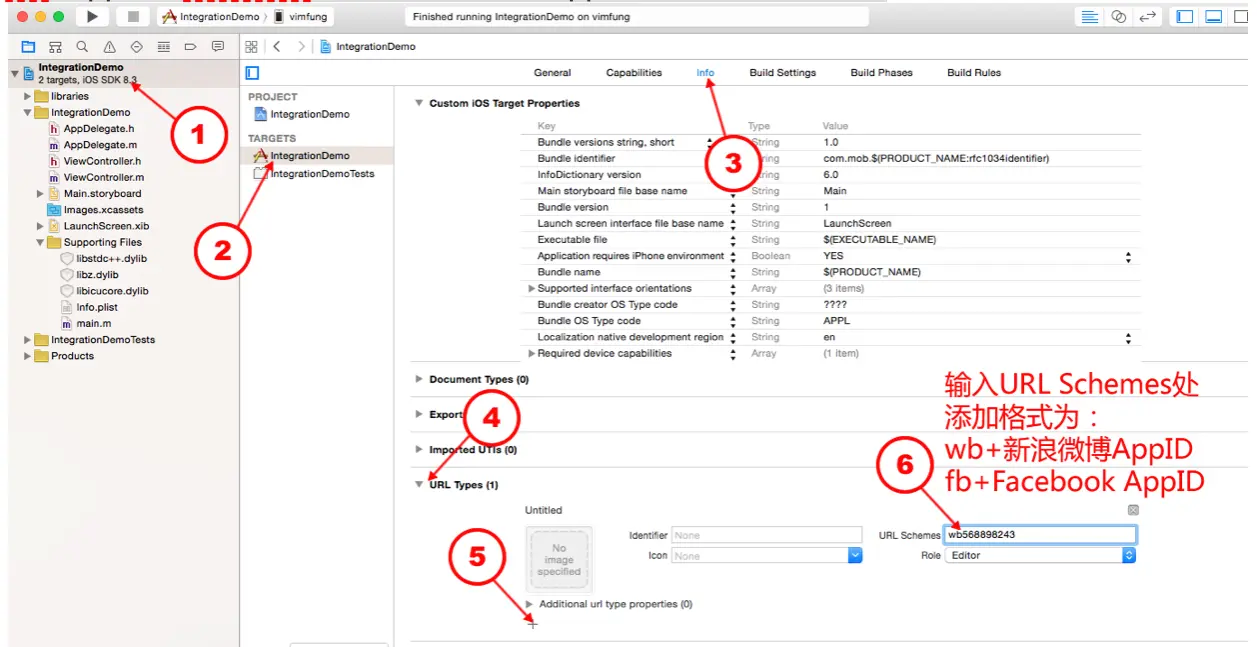Open the Symbol navigator
The width and height of the screenshot is (1257, 647).
[x=55, y=47]
